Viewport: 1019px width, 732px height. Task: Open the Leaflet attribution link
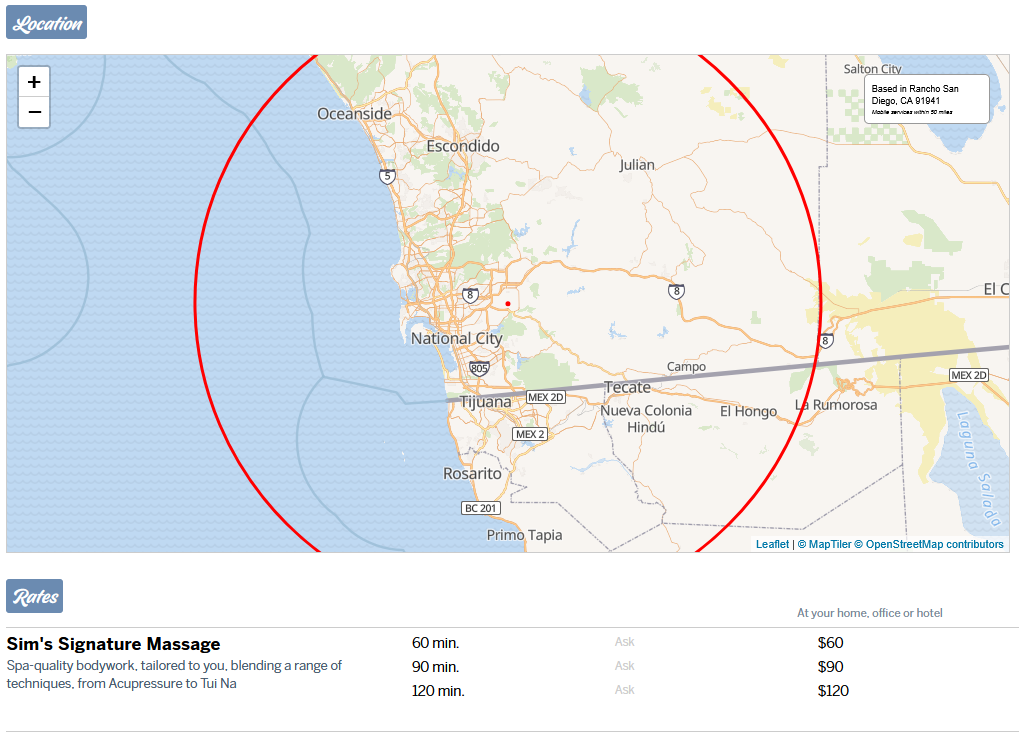[772, 544]
